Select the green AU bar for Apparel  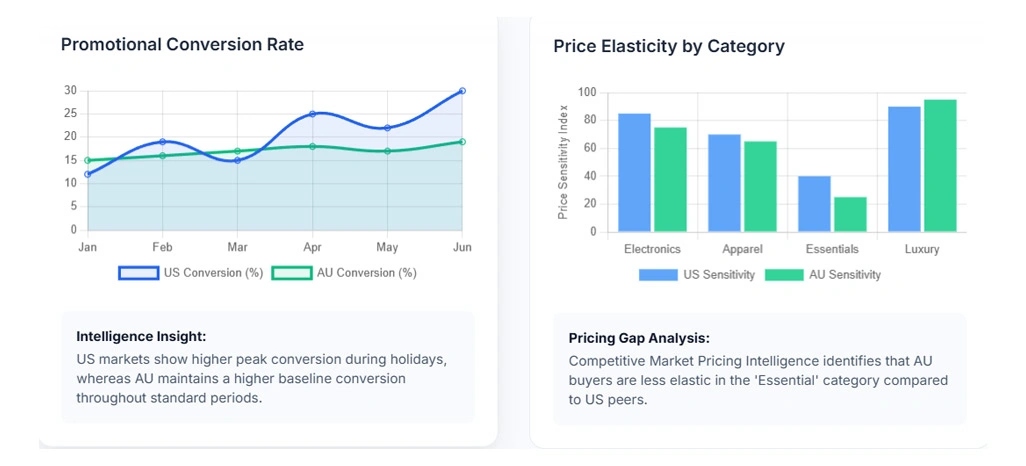(760, 186)
